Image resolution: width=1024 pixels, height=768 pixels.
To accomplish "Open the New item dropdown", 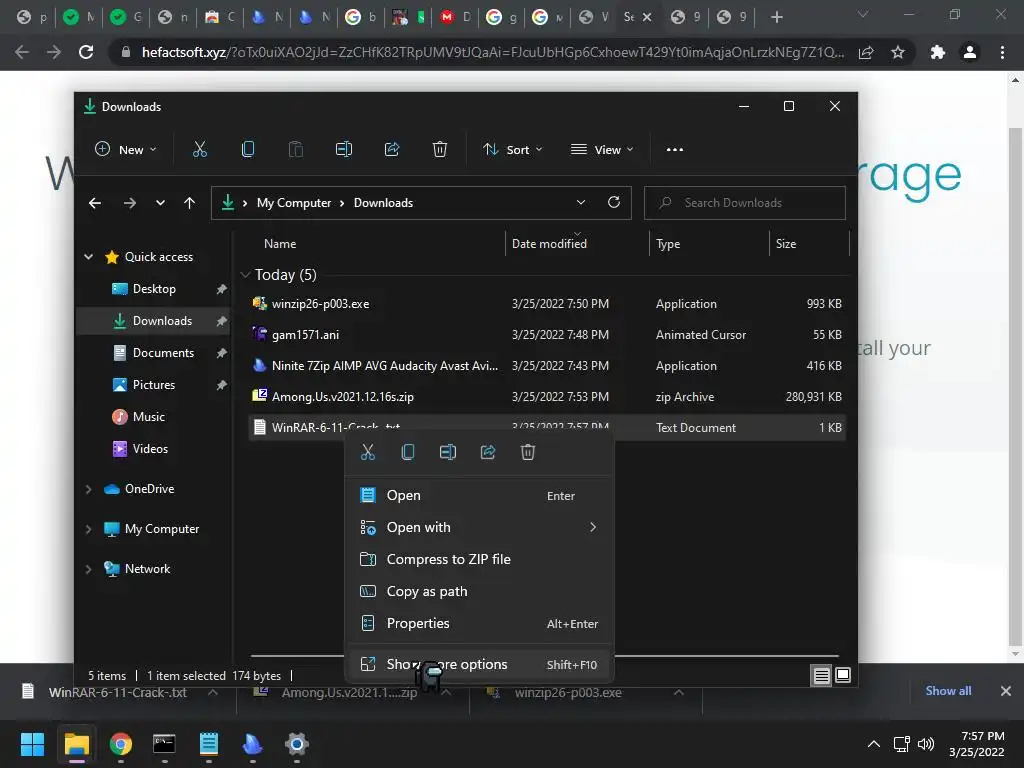I will [126, 150].
